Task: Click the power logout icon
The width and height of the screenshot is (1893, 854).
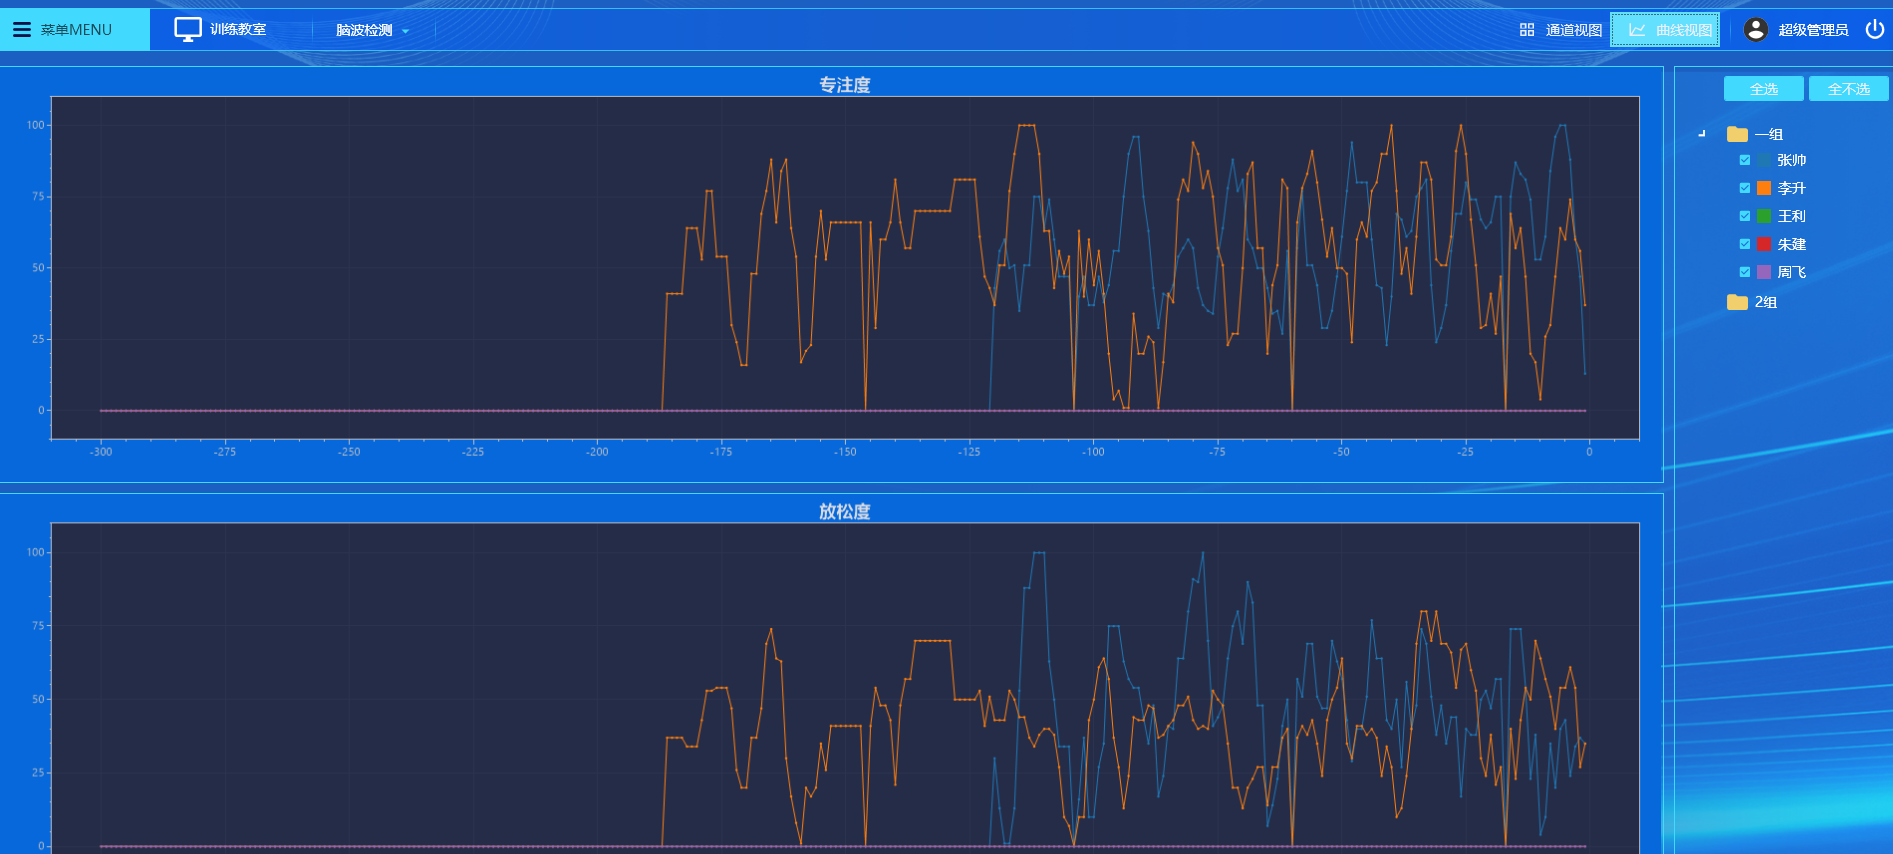Action: coord(1875,29)
